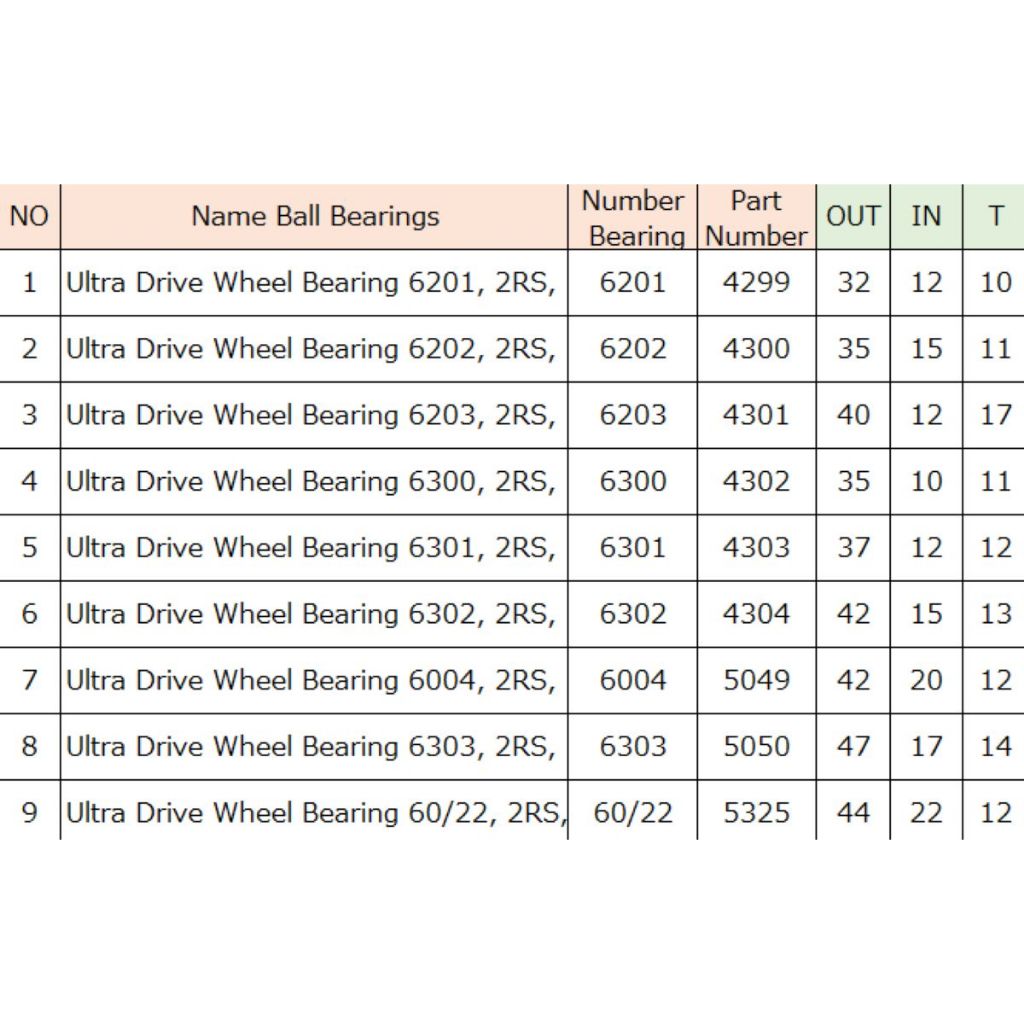Select the Ultra Drive Wheel Bearing 6004 name
The height and width of the screenshot is (1024, 1024).
311,680
